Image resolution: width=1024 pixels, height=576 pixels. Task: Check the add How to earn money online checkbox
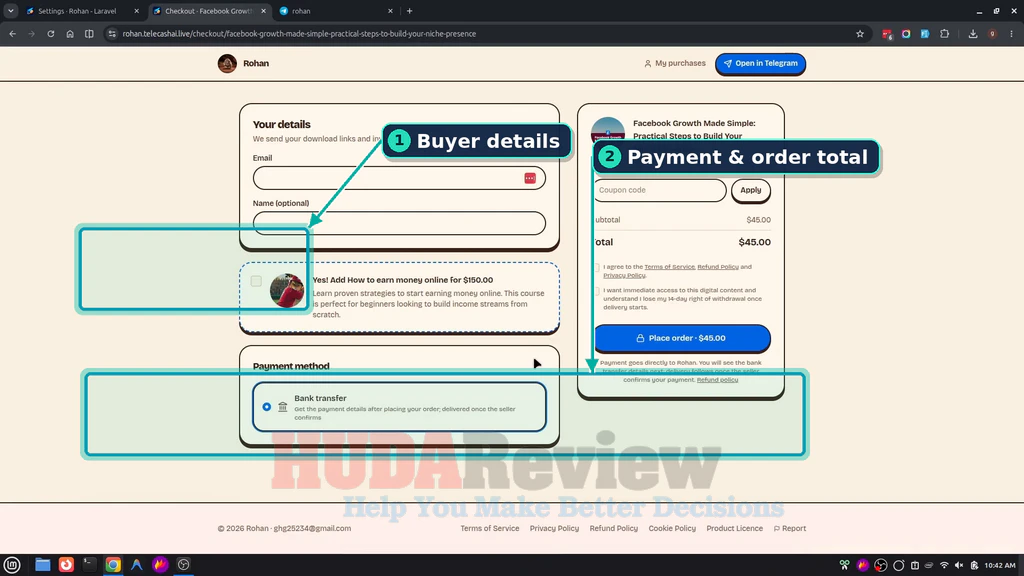256,281
